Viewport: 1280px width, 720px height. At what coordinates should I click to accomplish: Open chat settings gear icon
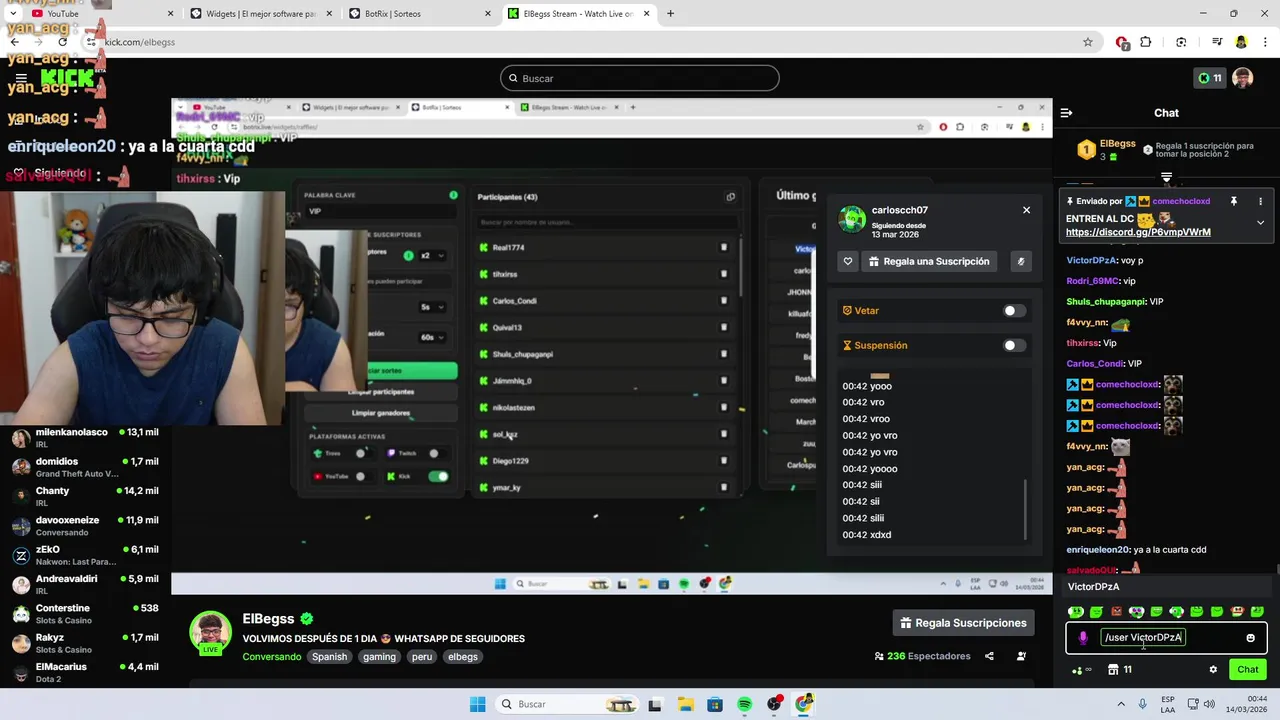pyautogui.click(x=1213, y=670)
